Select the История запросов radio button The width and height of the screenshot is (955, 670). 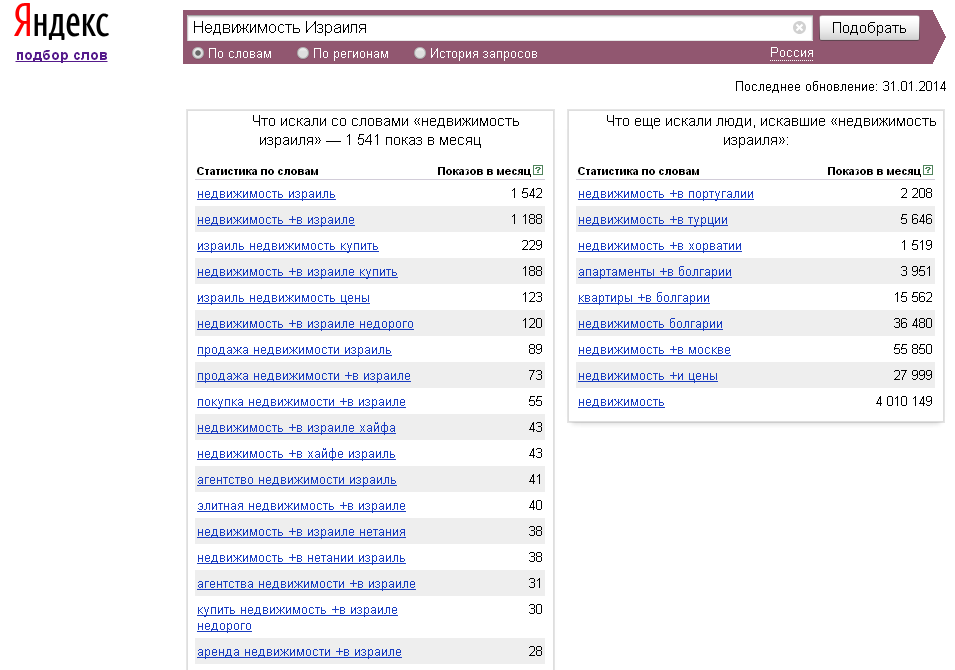420,54
